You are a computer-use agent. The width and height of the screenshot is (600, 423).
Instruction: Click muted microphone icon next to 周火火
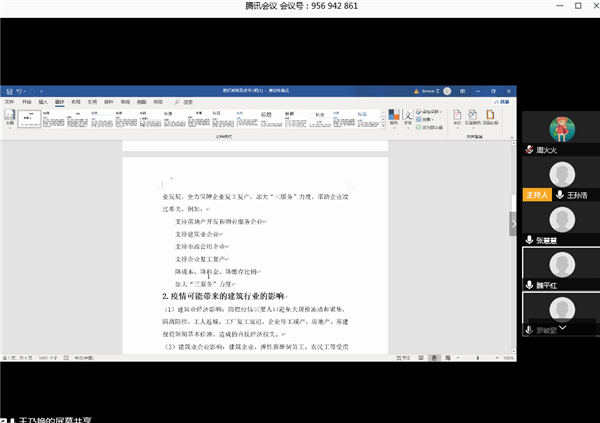pos(529,150)
